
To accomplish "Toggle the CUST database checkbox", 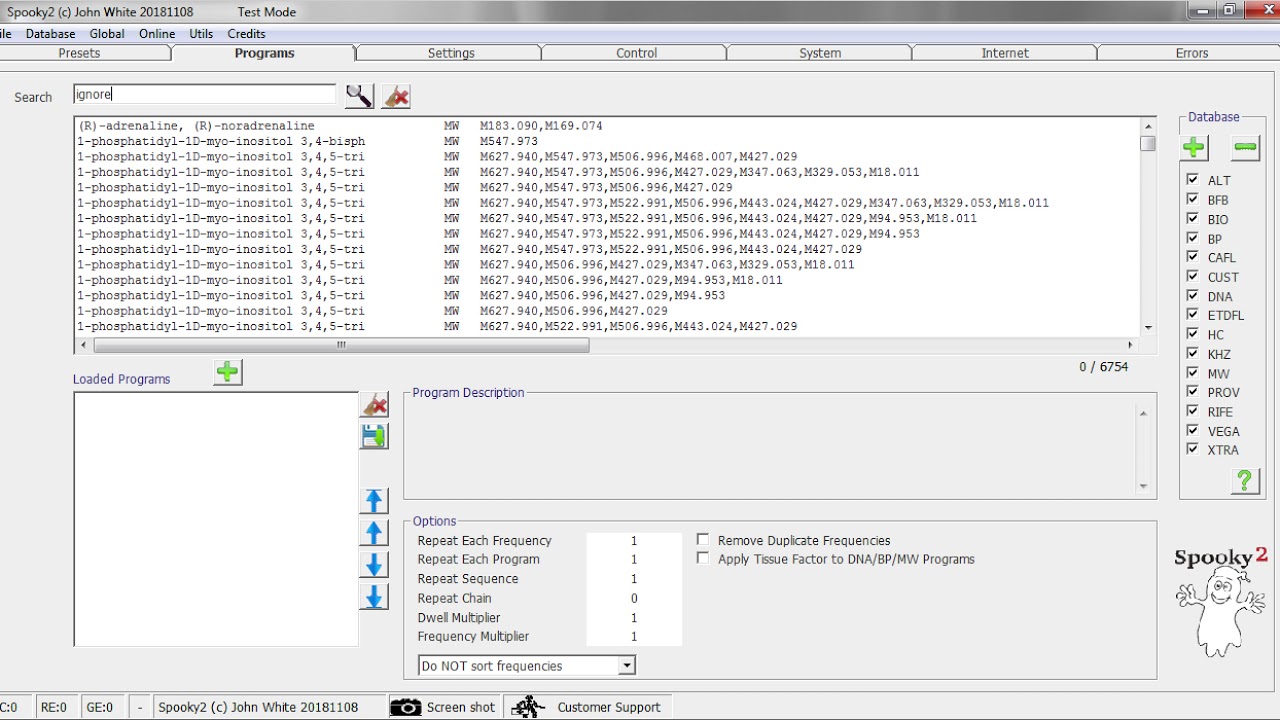I will pyautogui.click(x=1192, y=276).
